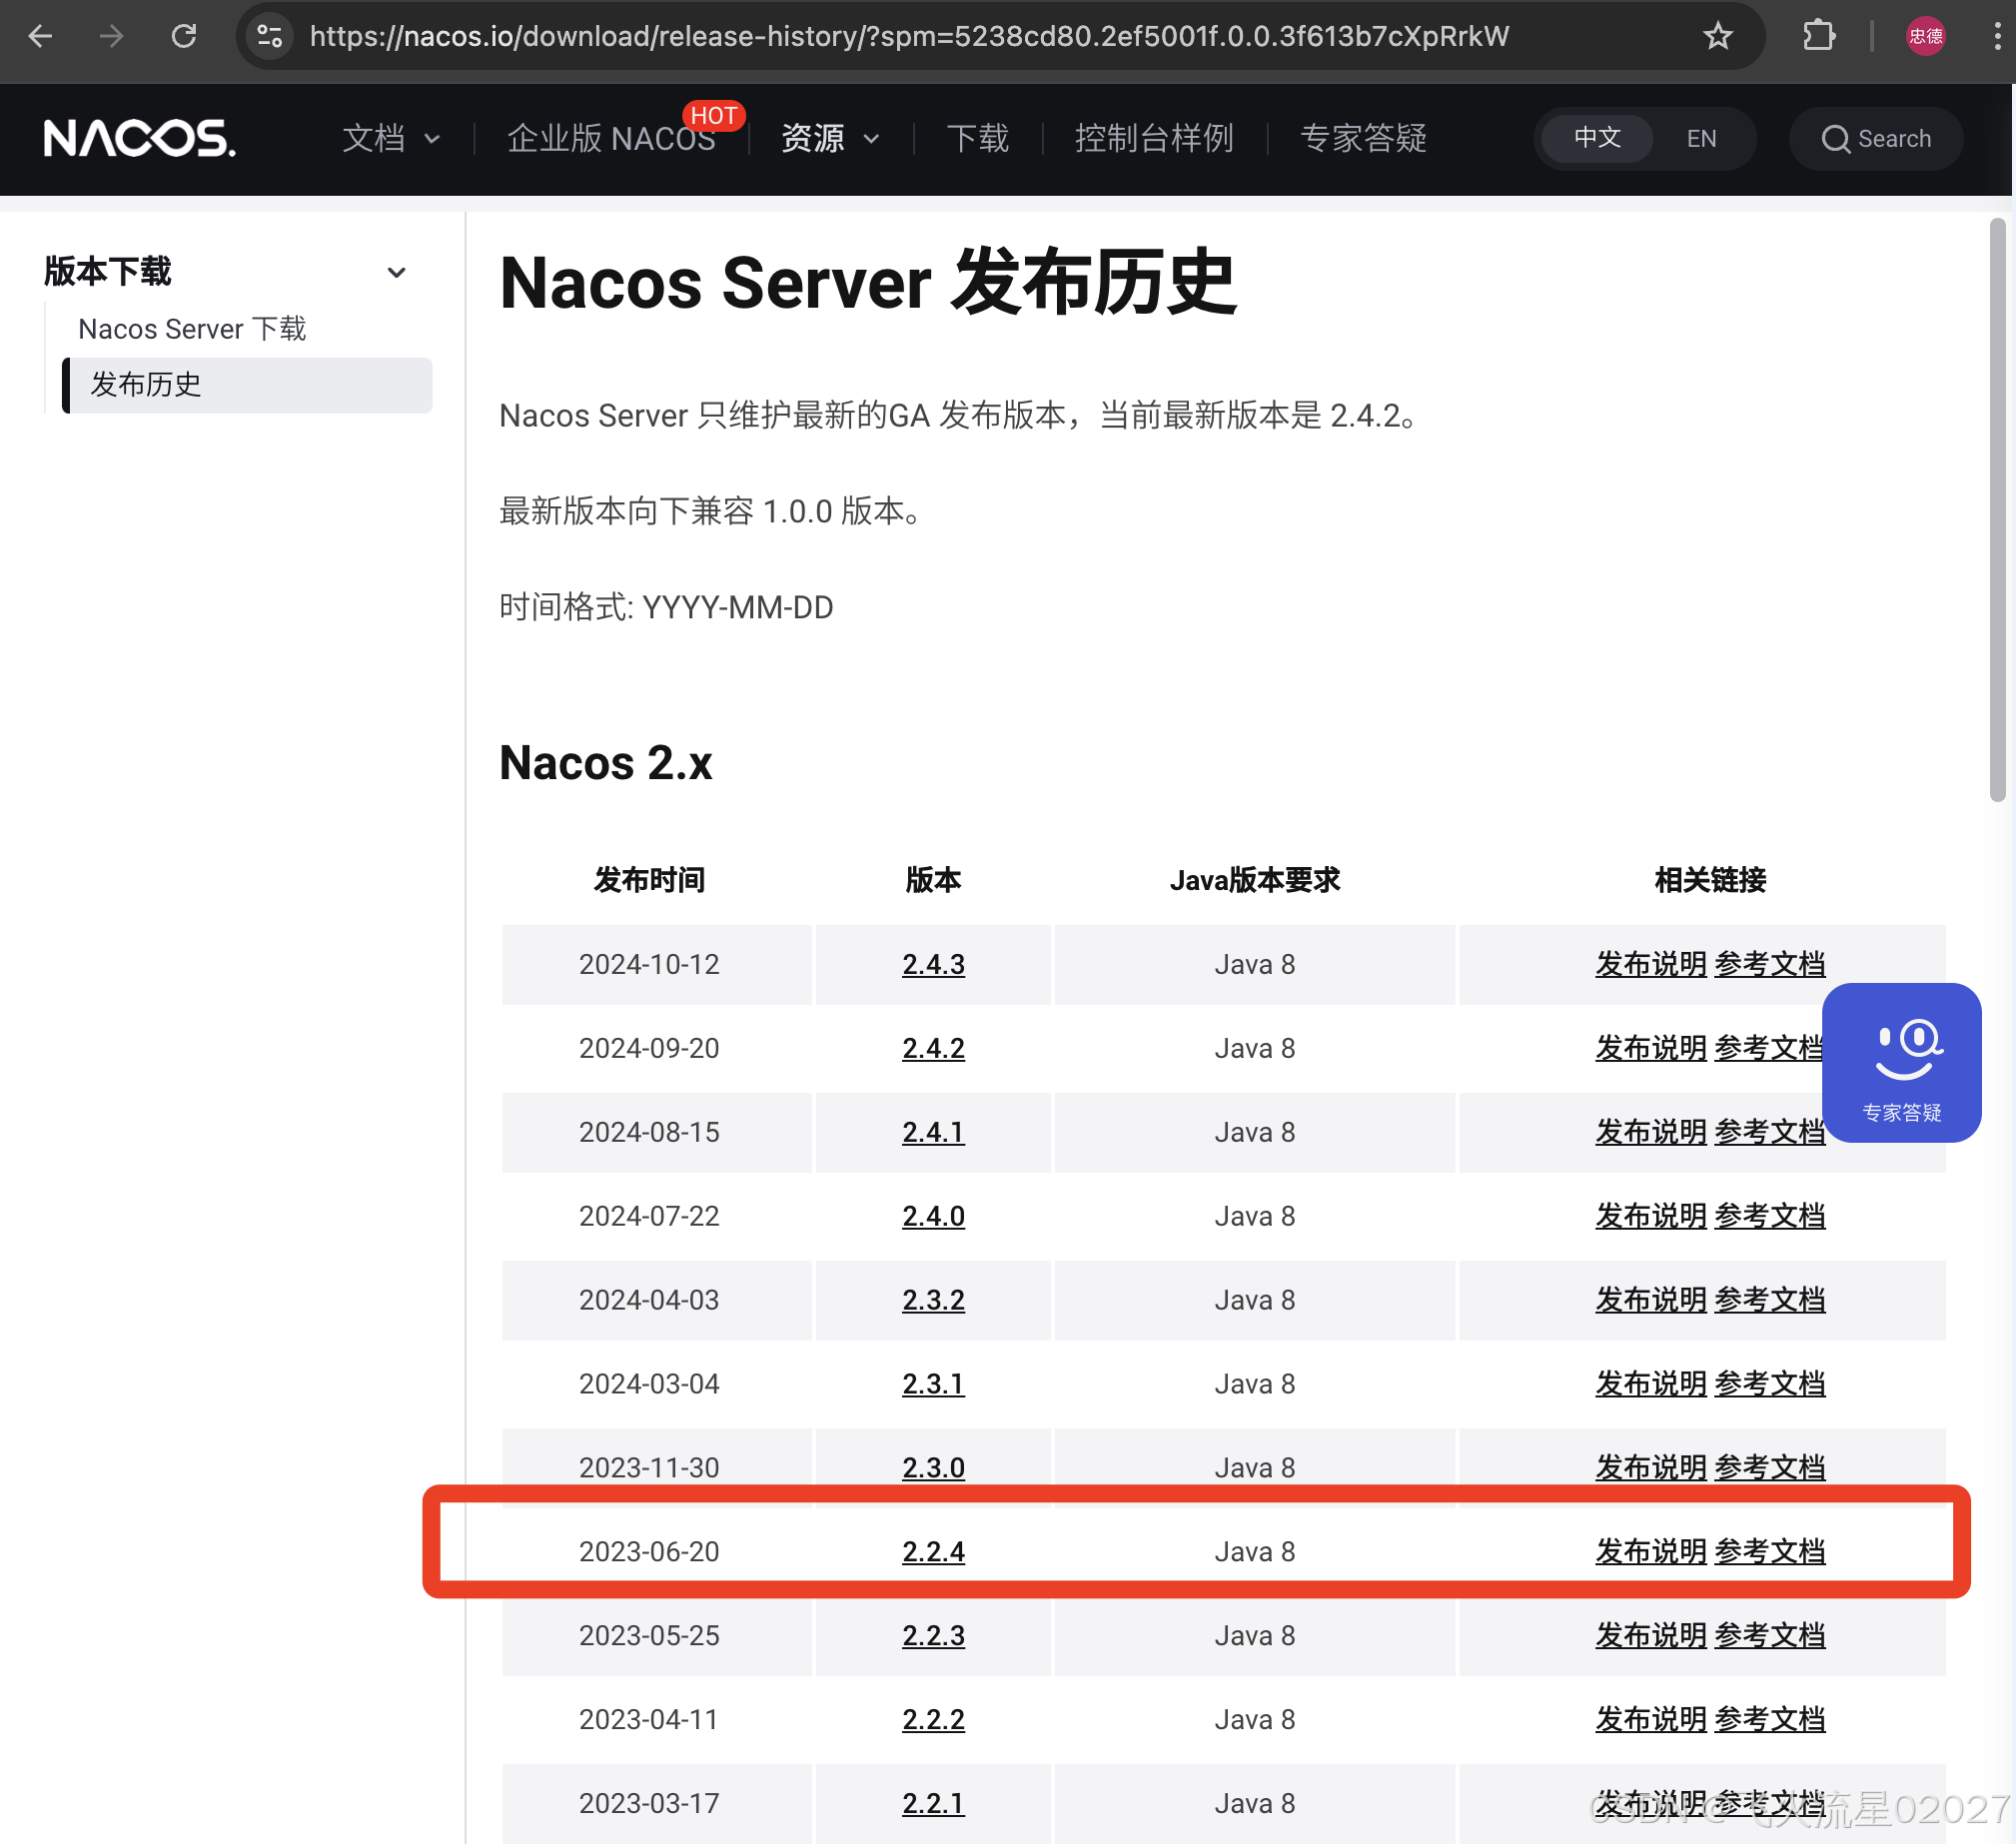This screenshot has width=2016, height=1844.
Task: Open version 2.4.1 link
Action: 933,1132
